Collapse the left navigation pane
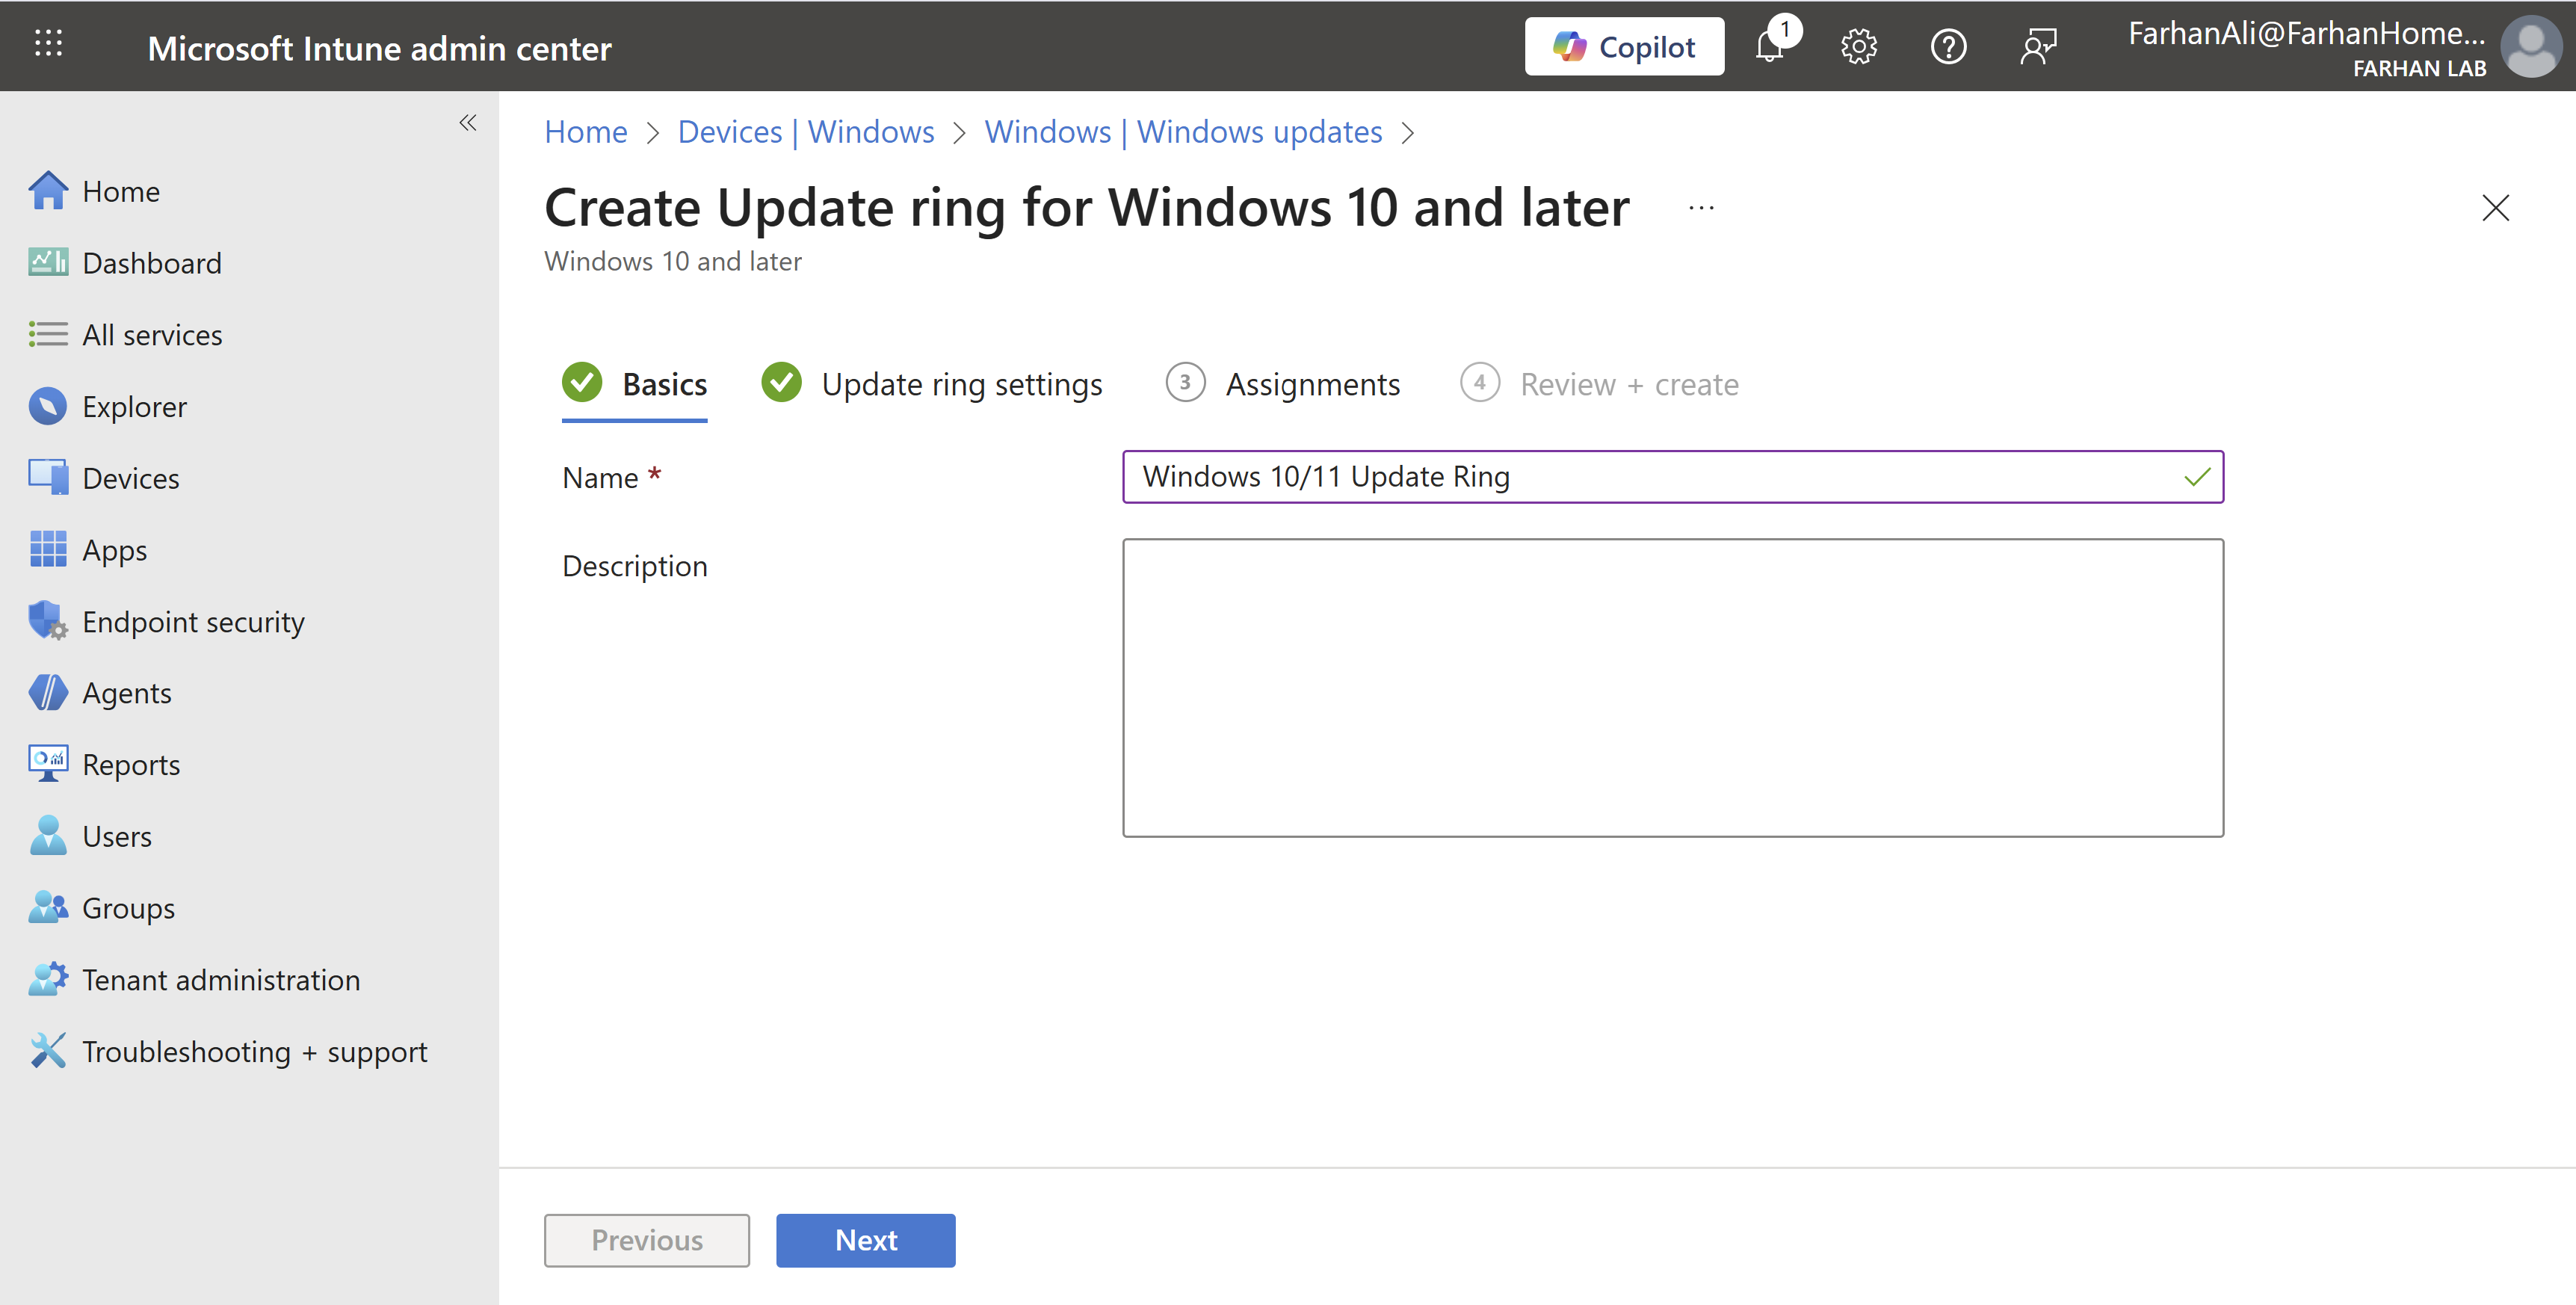Screen dimensions: 2576x1305 467,123
